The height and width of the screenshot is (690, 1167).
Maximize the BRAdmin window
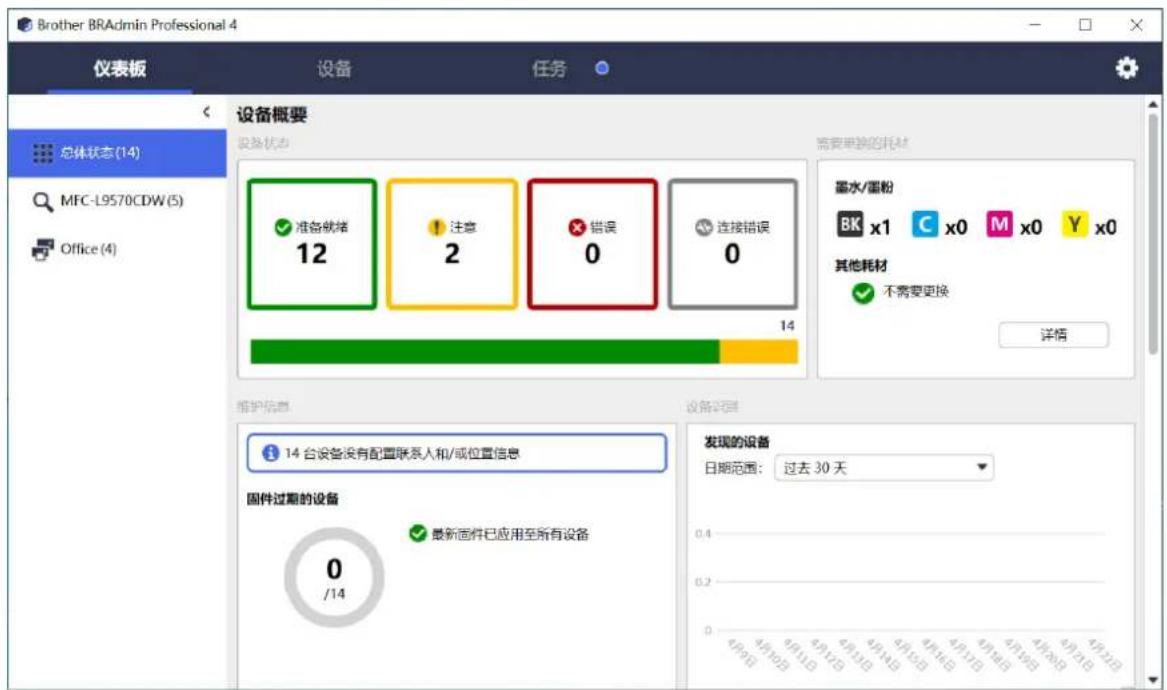1085,25
